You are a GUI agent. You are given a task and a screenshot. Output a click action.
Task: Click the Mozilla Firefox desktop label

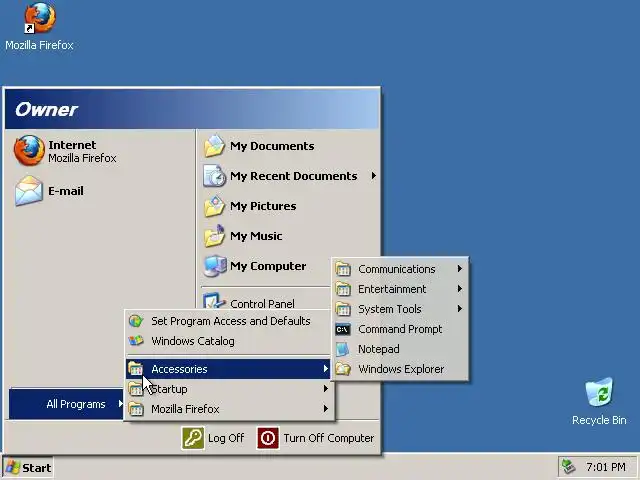tap(39, 45)
